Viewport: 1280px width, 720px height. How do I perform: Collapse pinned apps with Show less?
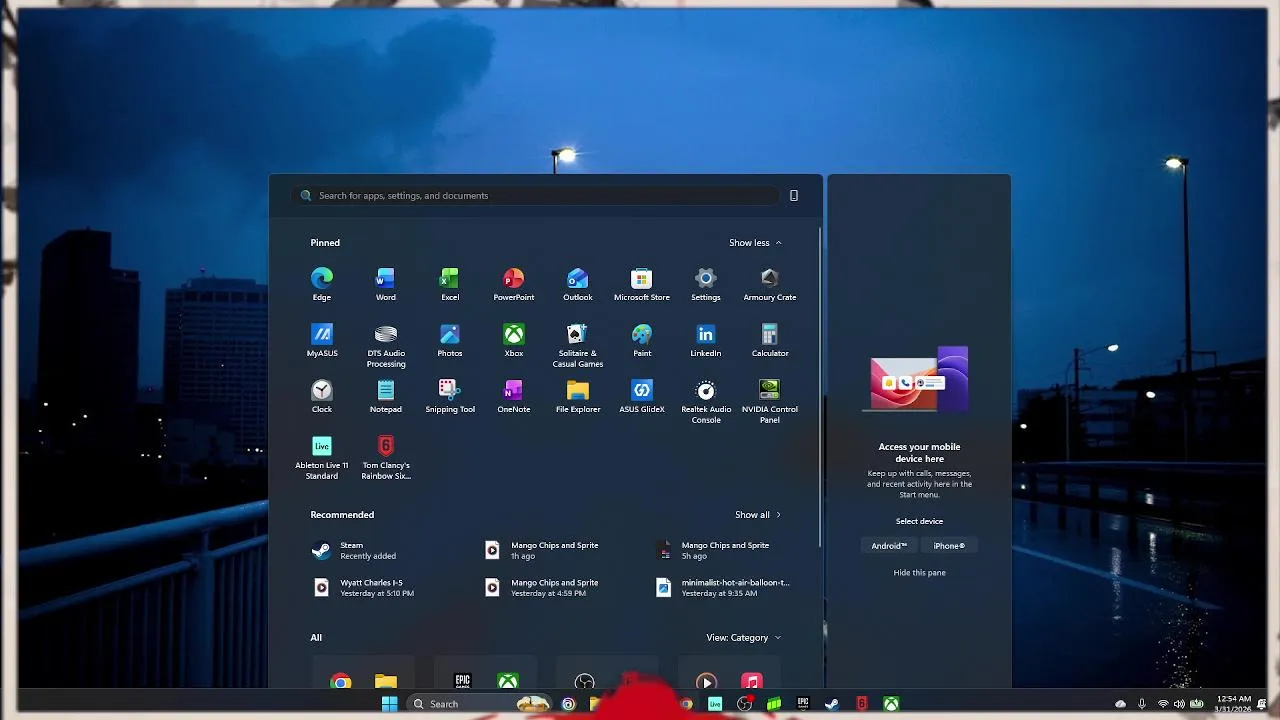[x=755, y=243]
